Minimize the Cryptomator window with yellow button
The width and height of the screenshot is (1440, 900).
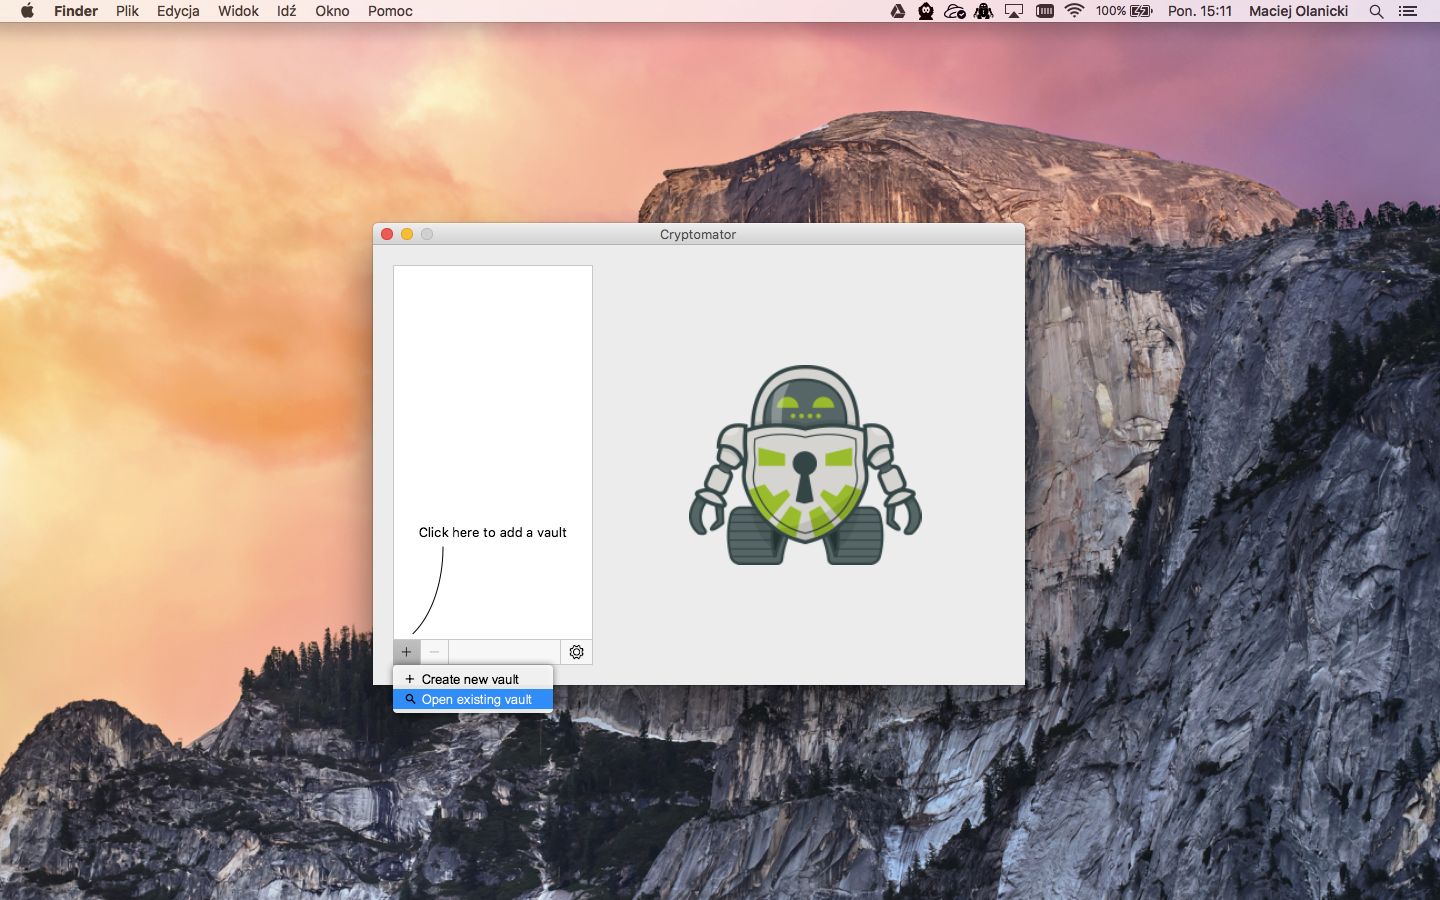tap(407, 234)
